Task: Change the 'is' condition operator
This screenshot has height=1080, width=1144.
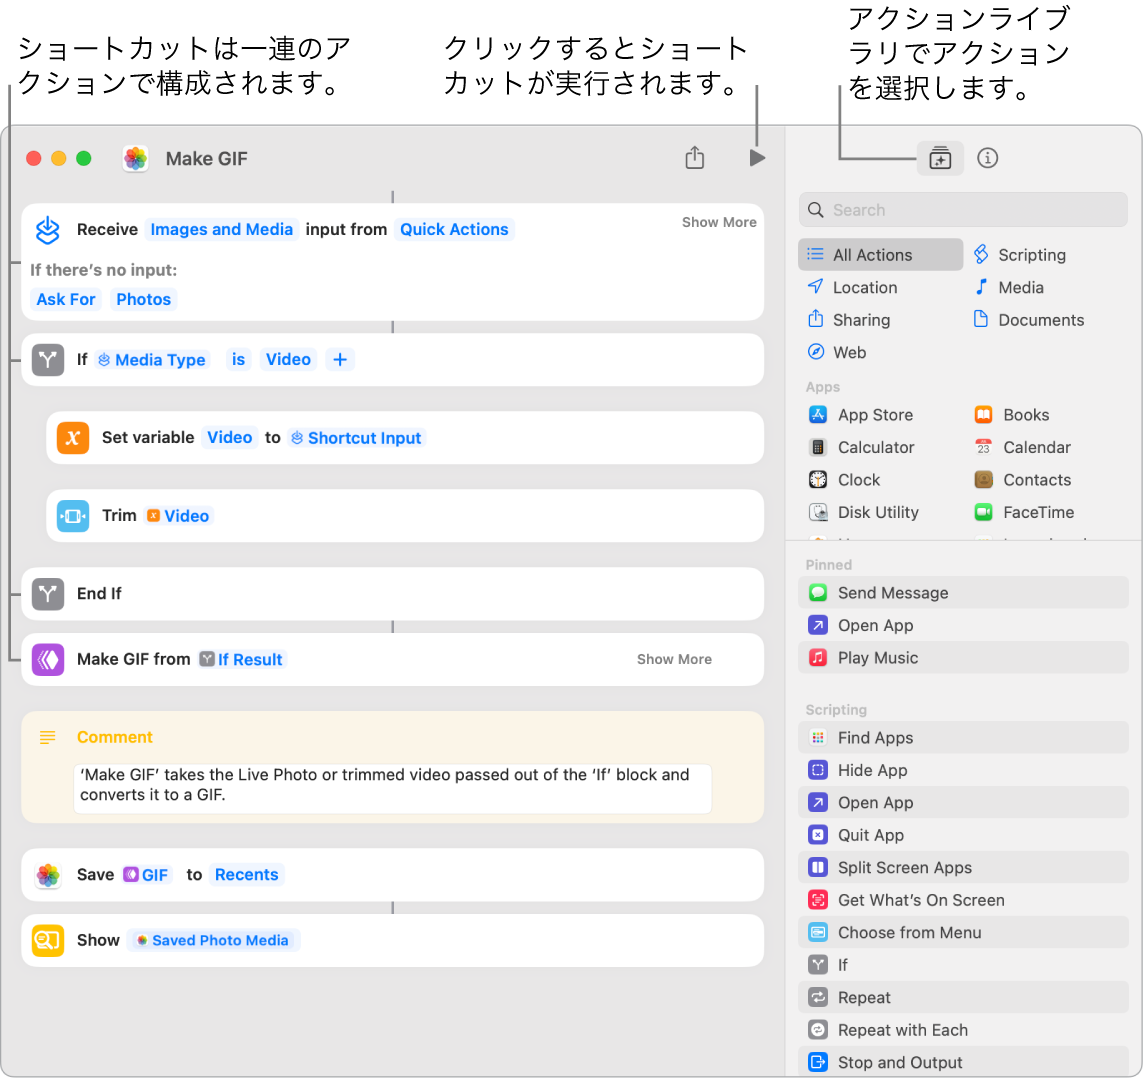Action: click(x=238, y=360)
